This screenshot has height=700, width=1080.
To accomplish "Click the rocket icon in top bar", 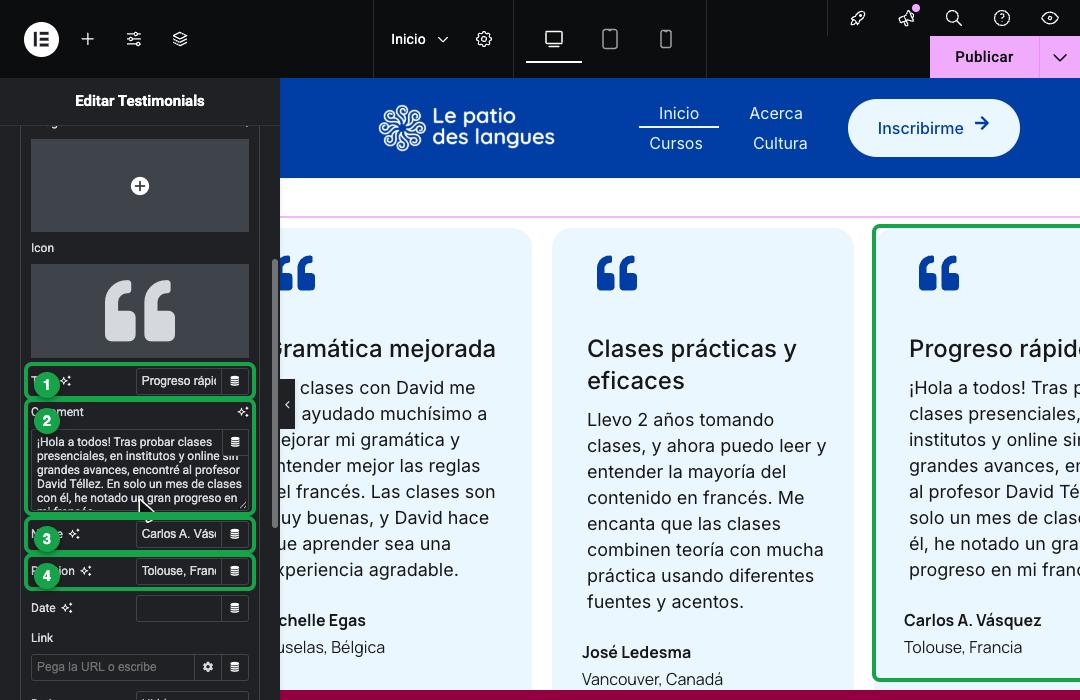I will 858,18.
